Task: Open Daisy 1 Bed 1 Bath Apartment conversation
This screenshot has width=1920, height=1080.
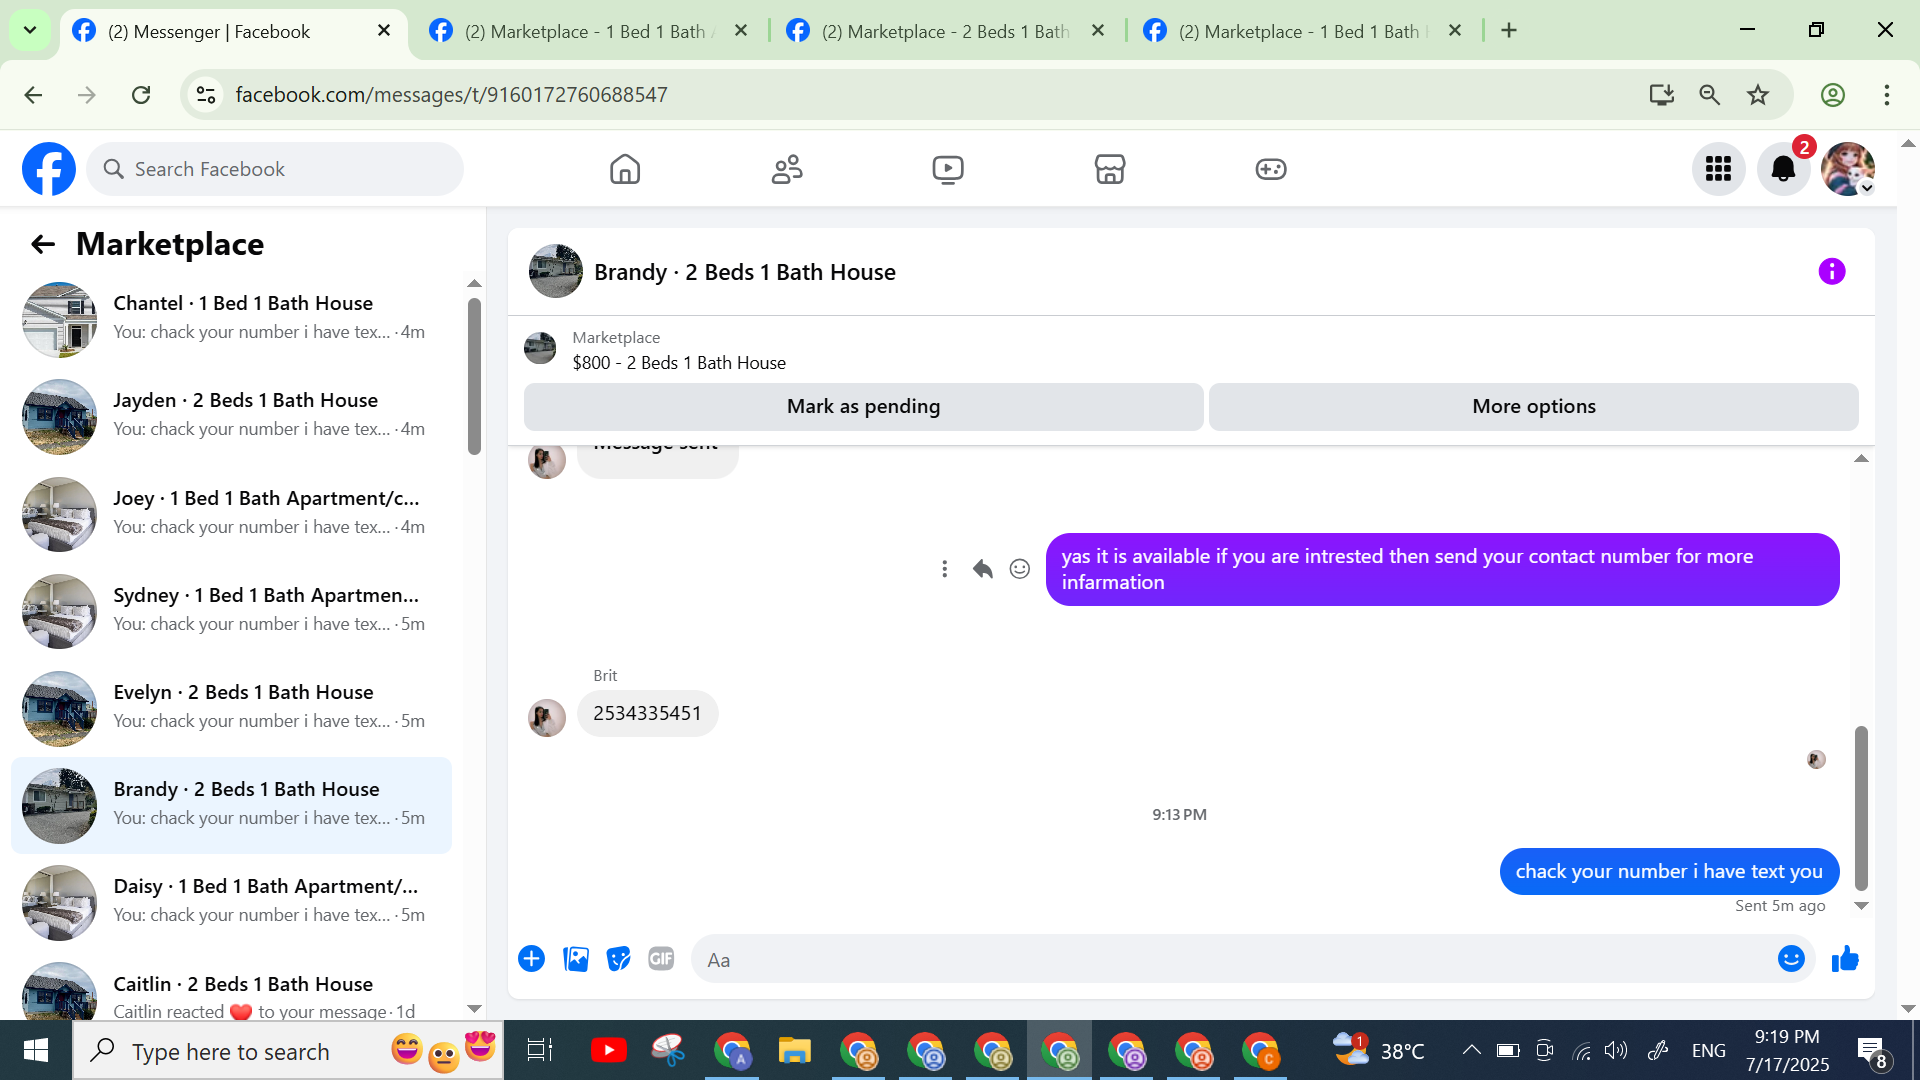Action: click(x=231, y=902)
